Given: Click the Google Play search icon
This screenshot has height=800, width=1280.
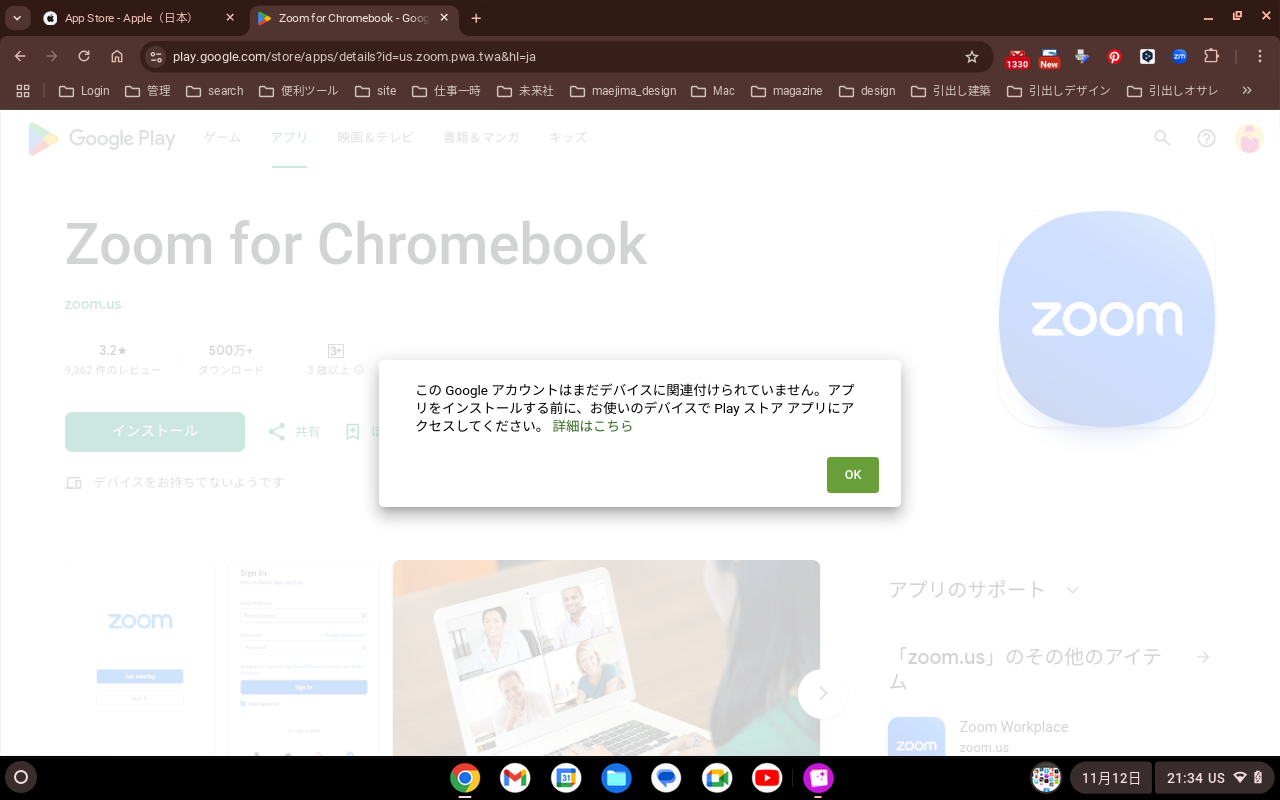Looking at the screenshot, I should click(x=1162, y=138).
